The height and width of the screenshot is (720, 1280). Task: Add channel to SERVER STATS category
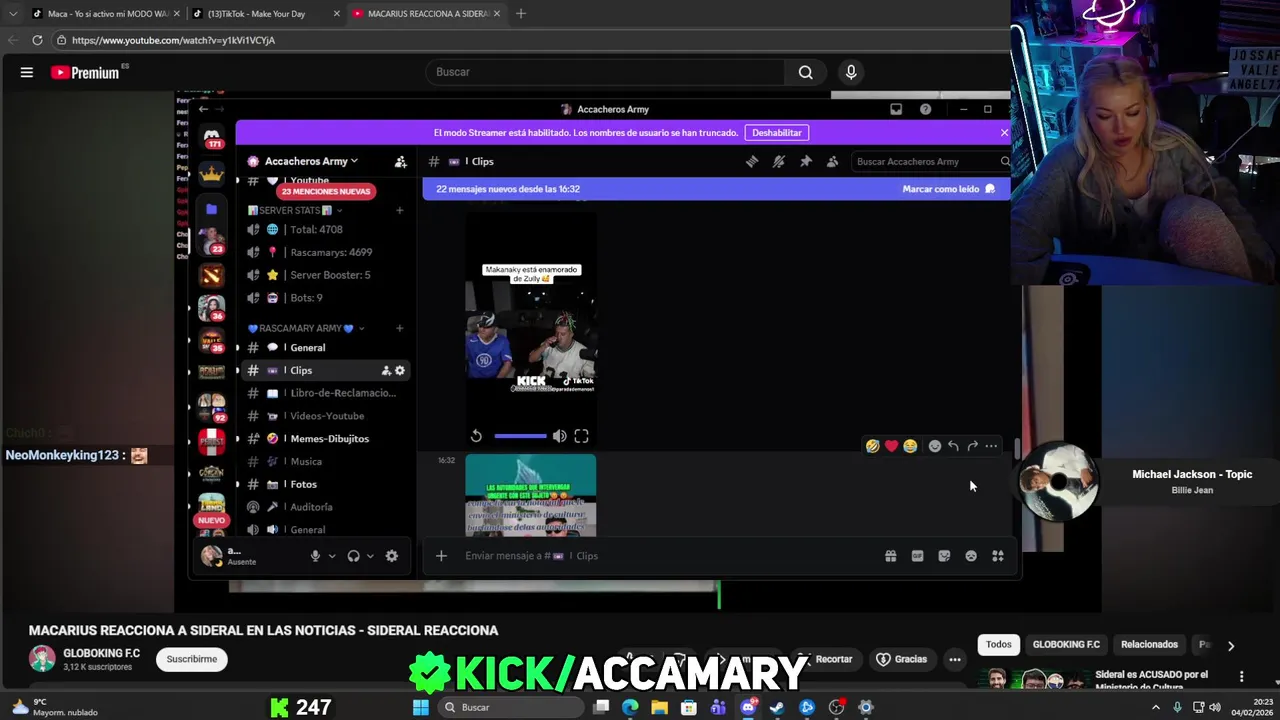click(x=400, y=210)
